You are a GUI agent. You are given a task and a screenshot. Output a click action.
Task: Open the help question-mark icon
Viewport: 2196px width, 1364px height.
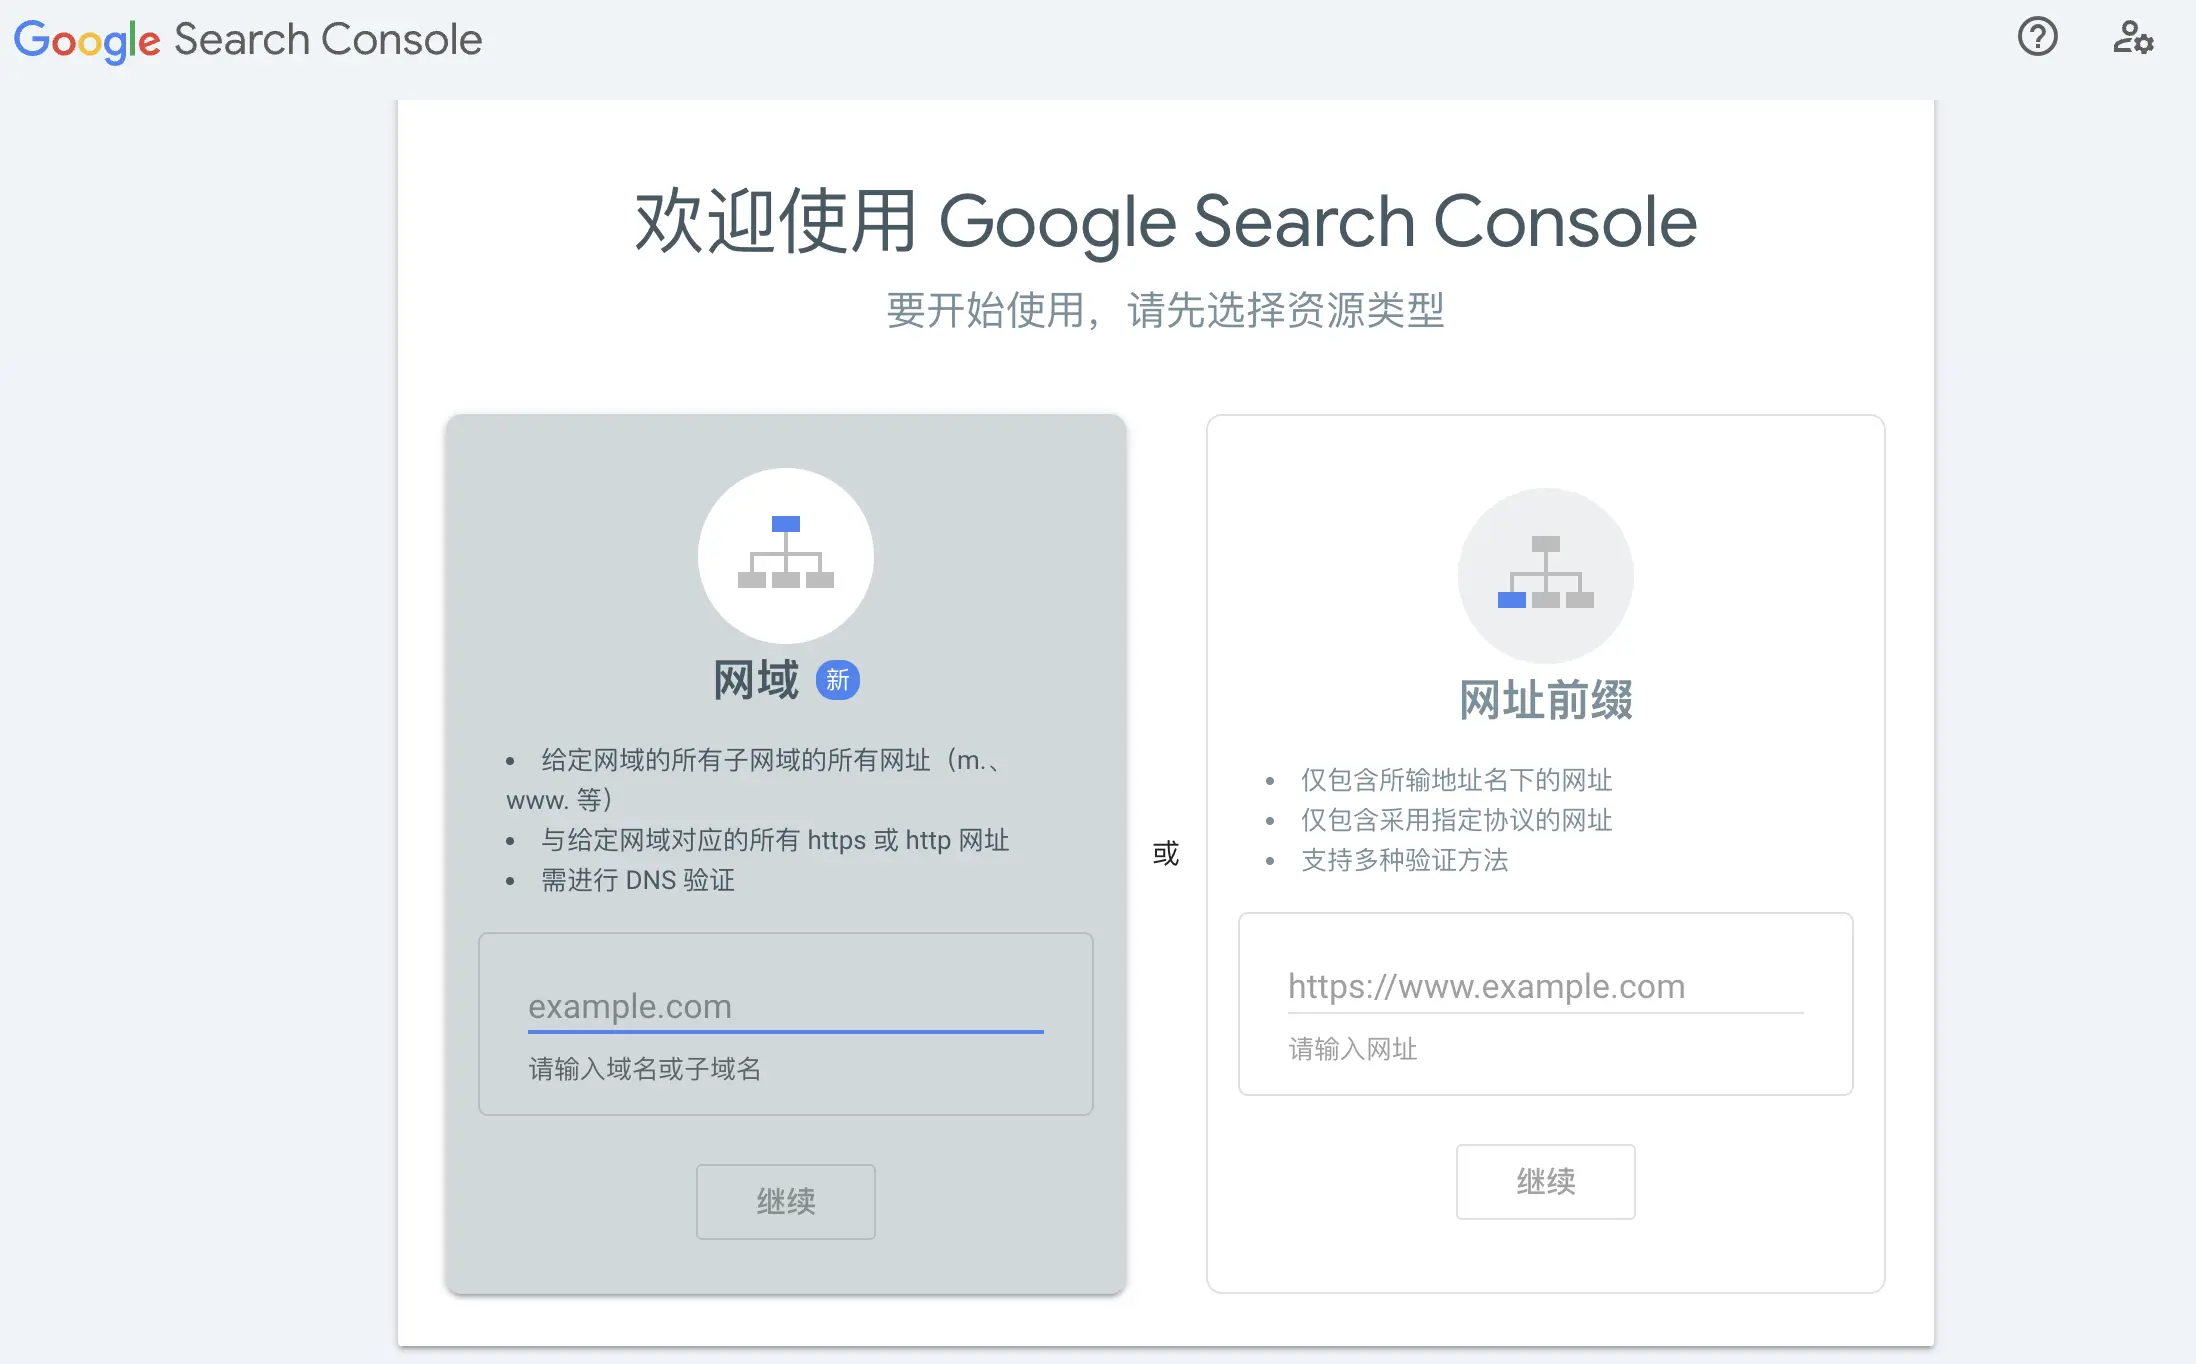tap(2037, 38)
